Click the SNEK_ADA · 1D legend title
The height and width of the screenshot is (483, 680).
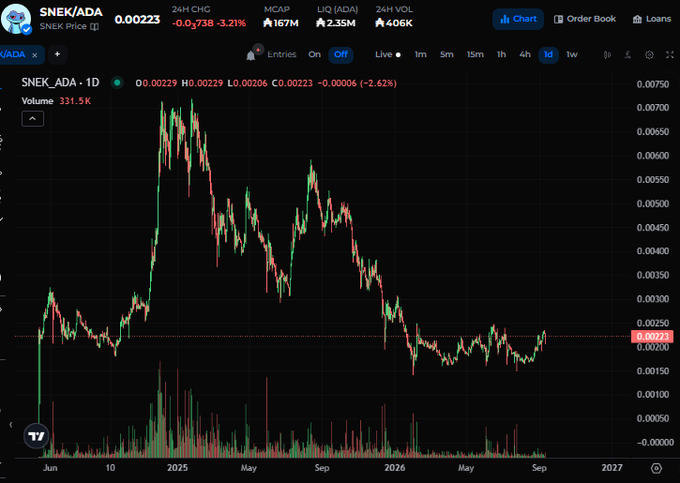click(x=60, y=82)
